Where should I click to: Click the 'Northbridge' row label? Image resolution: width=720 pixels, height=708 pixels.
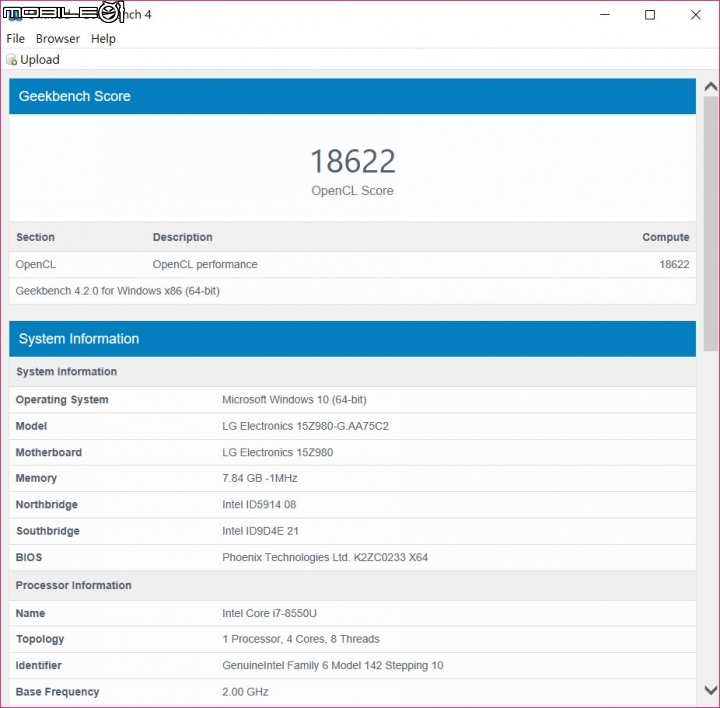tap(47, 505)
